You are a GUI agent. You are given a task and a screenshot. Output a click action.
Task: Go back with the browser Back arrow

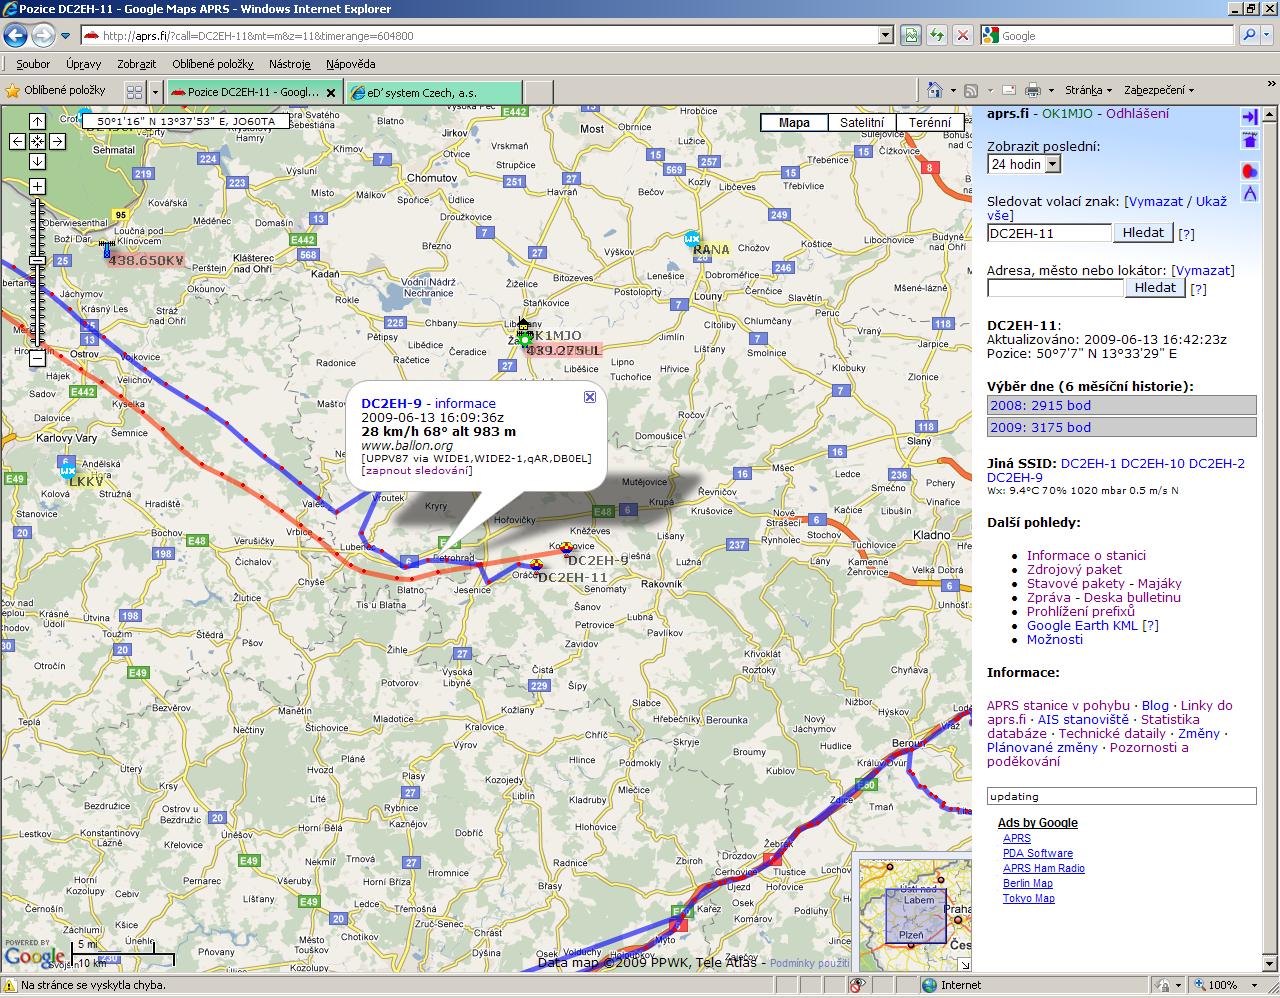pos(16,36)
